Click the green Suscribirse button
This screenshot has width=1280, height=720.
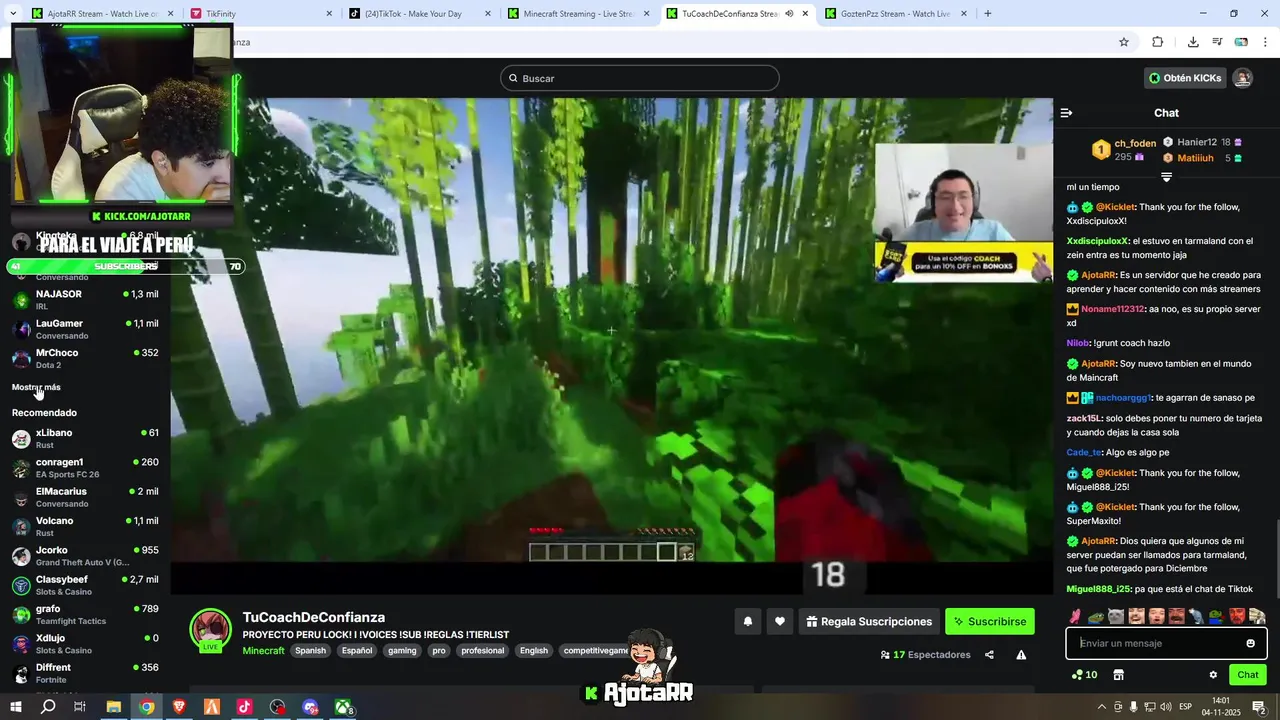(x=990, y=621)
